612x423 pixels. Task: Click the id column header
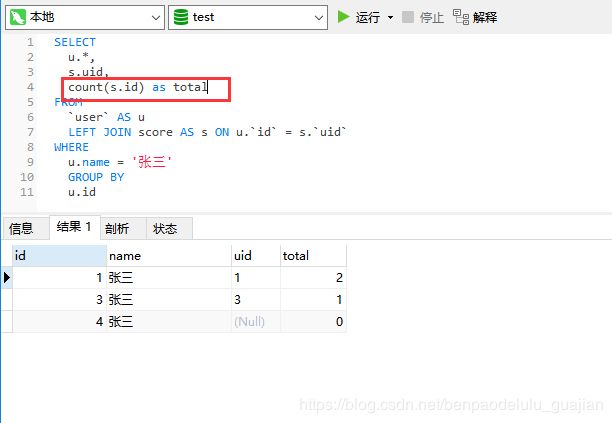point(59,256)
